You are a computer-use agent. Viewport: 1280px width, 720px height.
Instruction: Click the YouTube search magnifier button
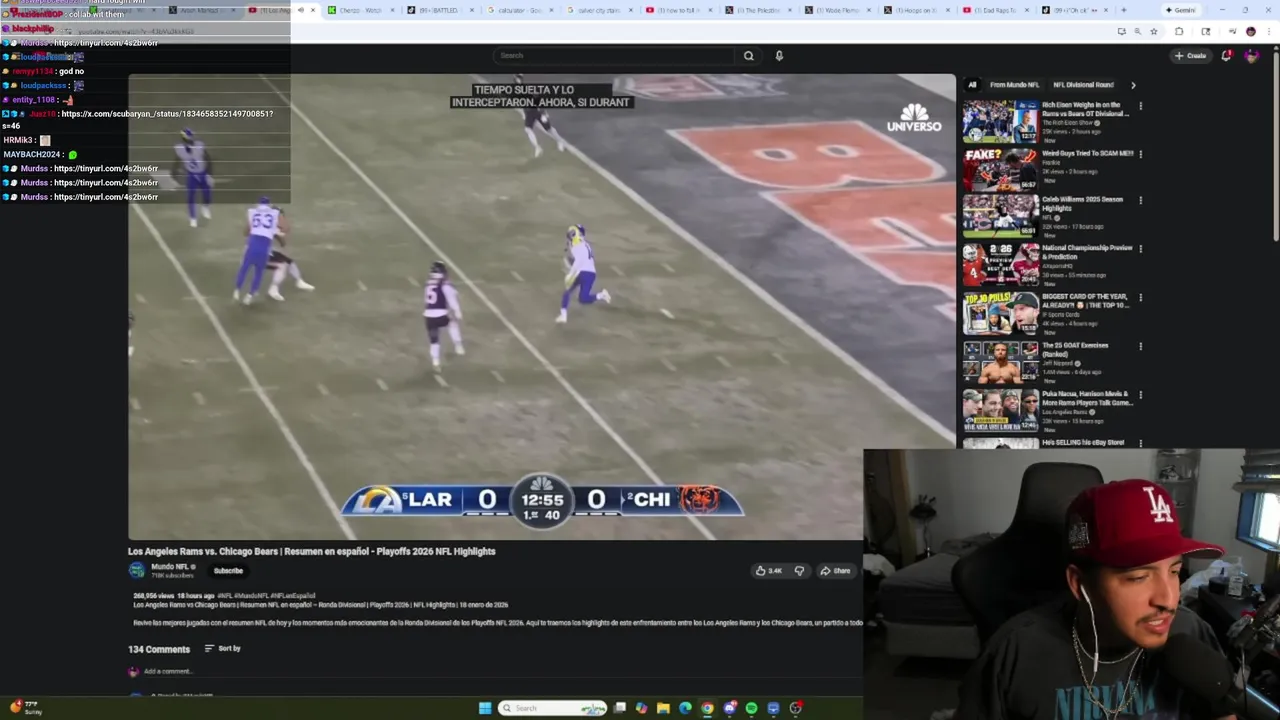click(x=748, y=56)
